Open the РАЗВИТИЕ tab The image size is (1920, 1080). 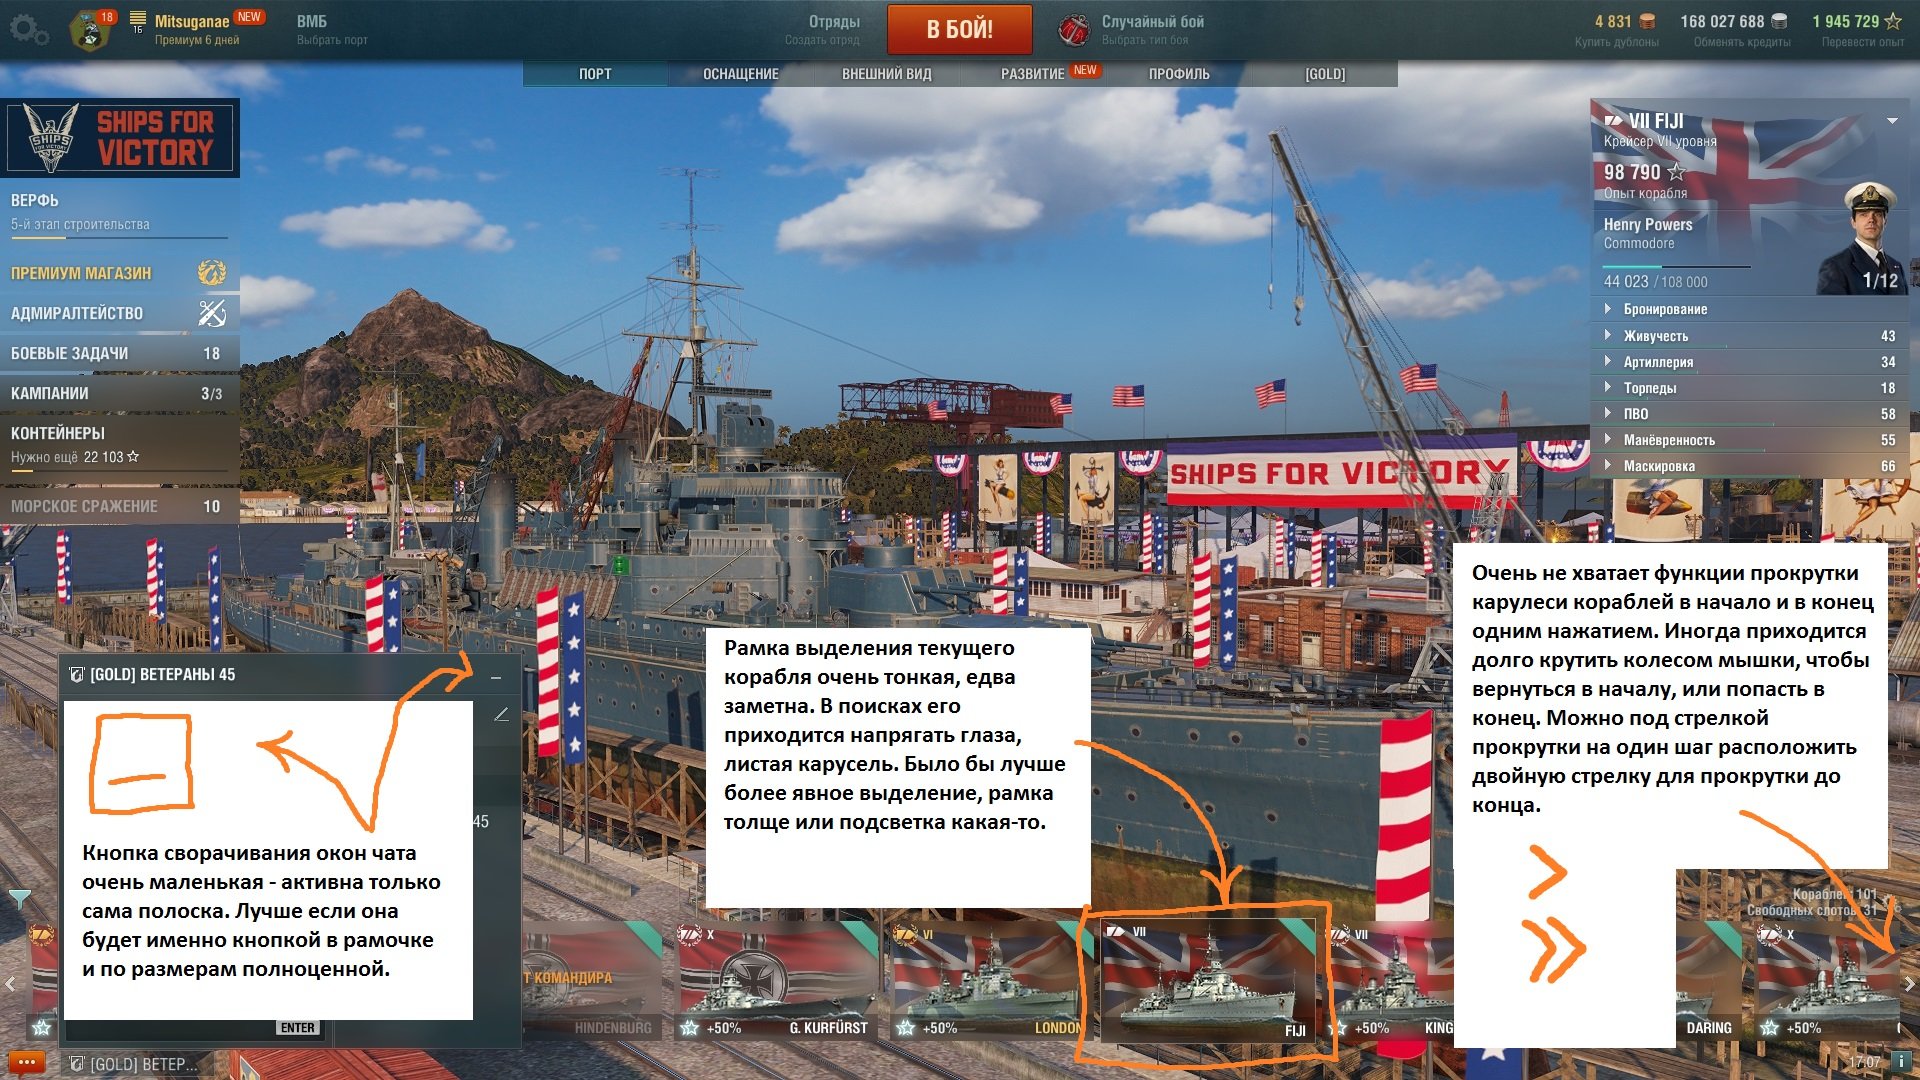tap(1032, 74)
